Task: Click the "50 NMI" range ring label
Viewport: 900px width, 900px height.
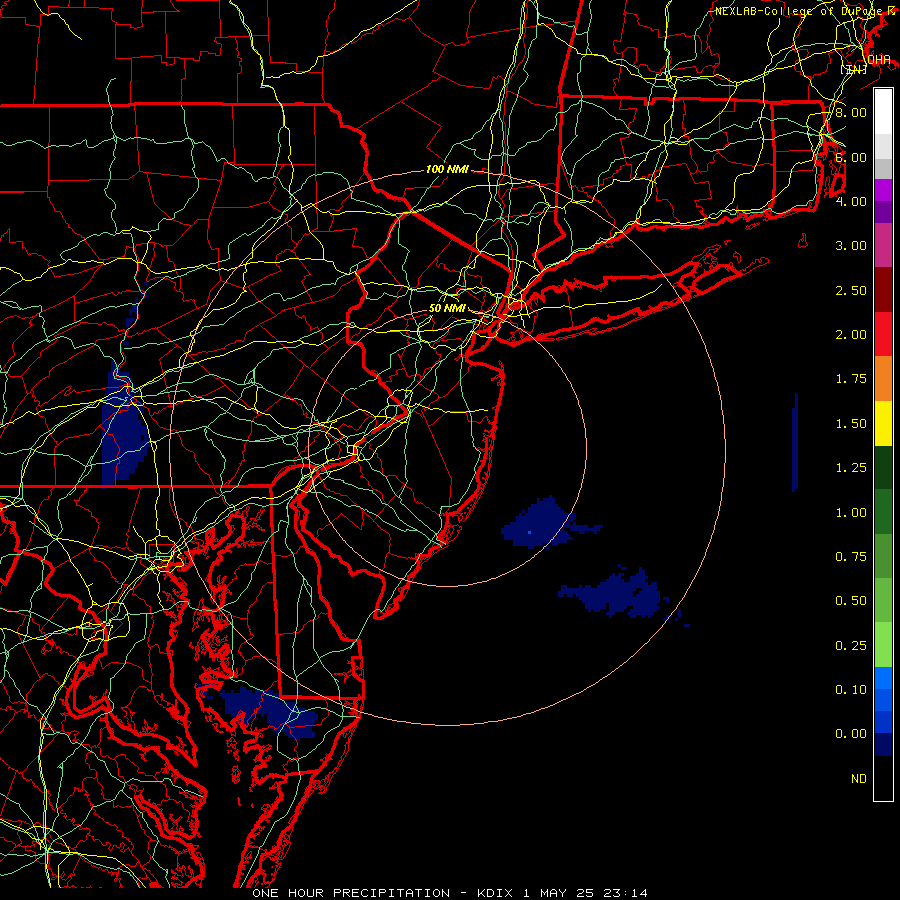Action: (447, 308)
